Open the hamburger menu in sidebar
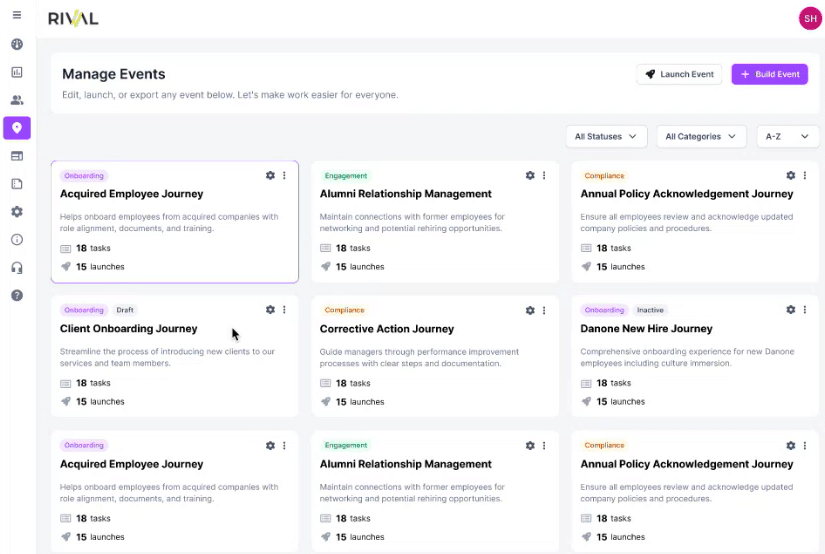The image size is (825, 554). point(17,15)
